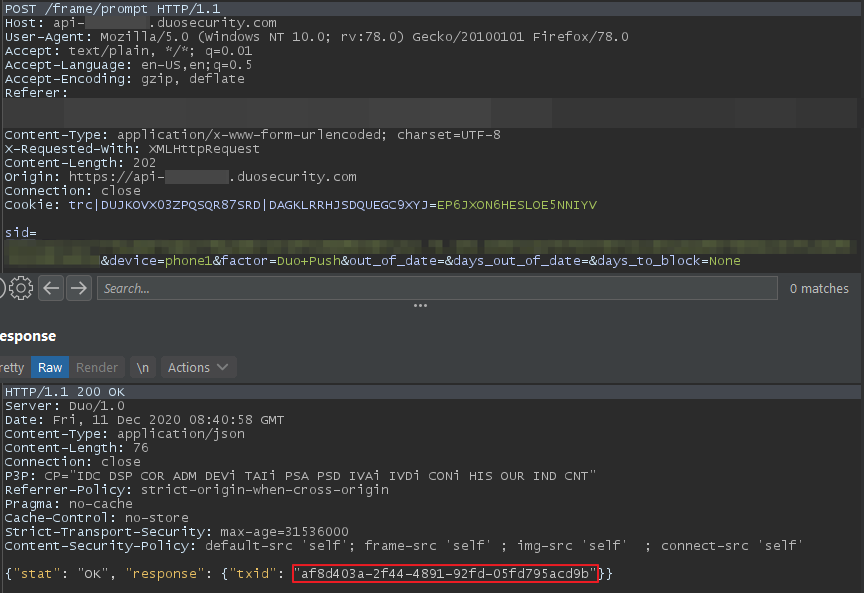Switch to the Render response tab
This screenshot has height=593, width=864.
click(97, 367)
